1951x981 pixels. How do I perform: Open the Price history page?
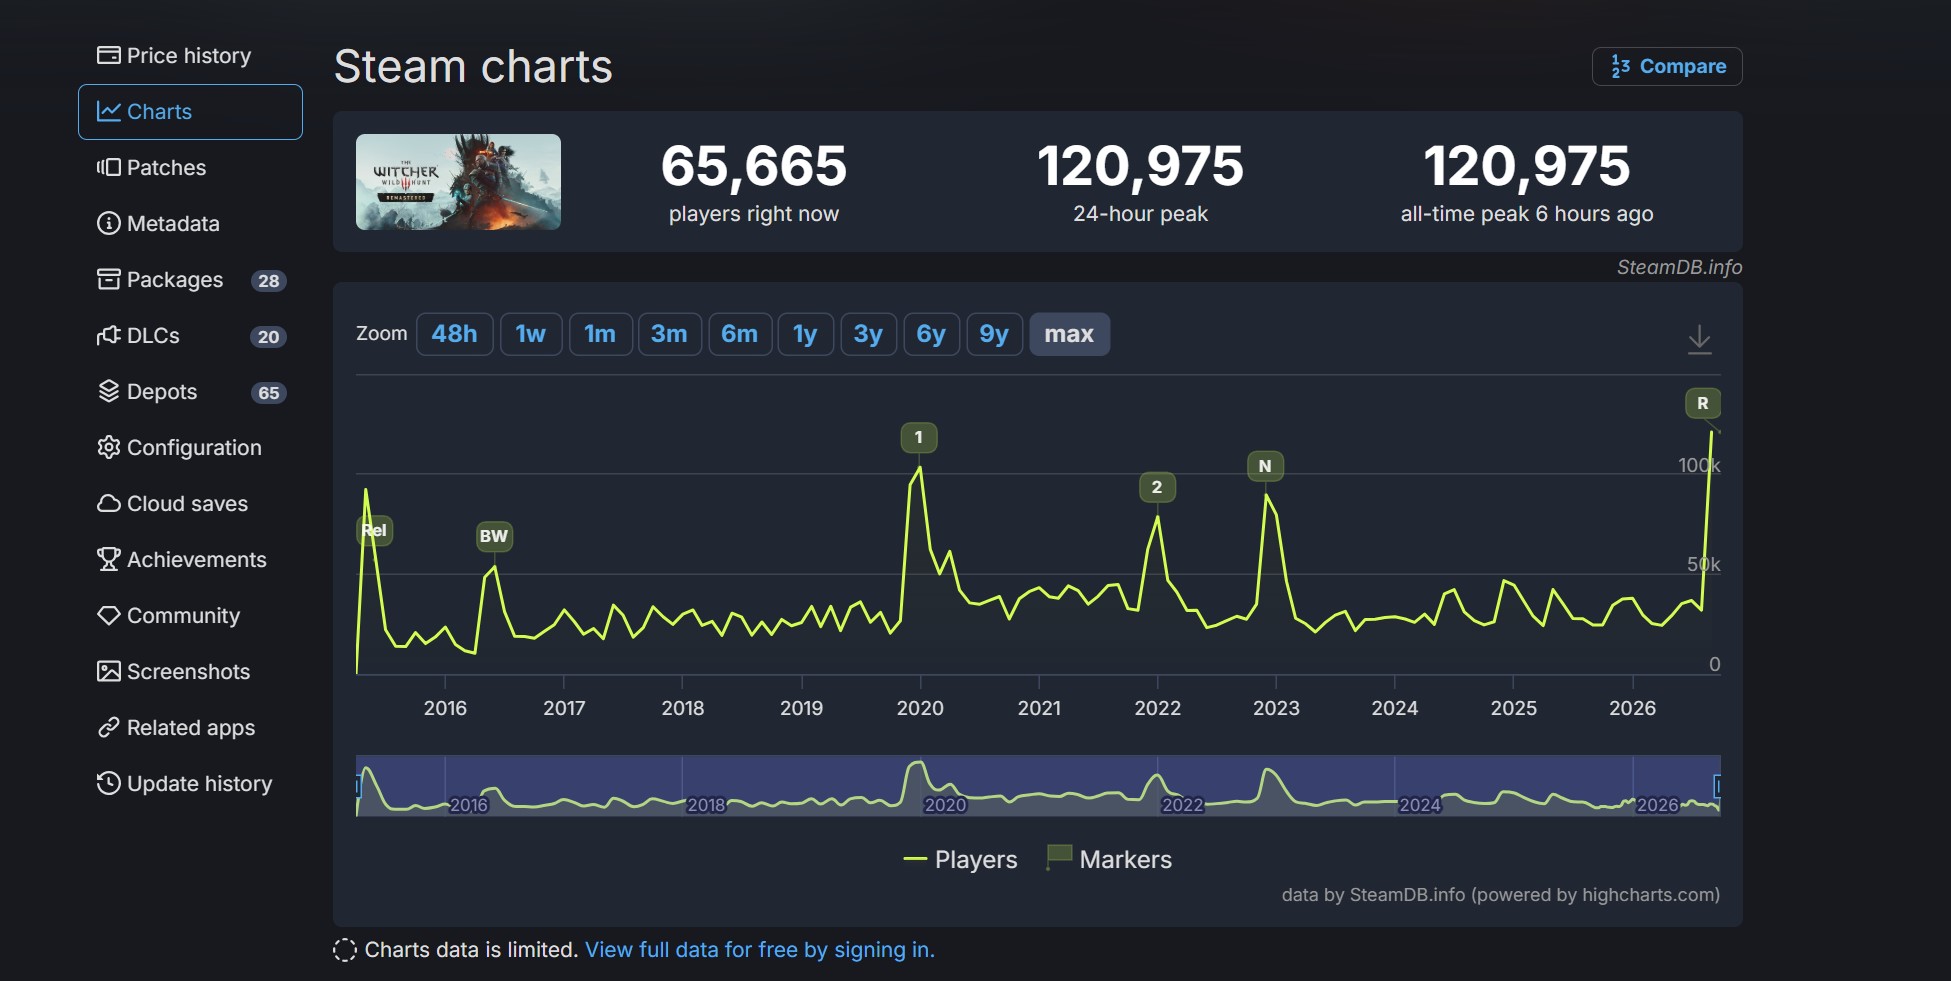190,55
